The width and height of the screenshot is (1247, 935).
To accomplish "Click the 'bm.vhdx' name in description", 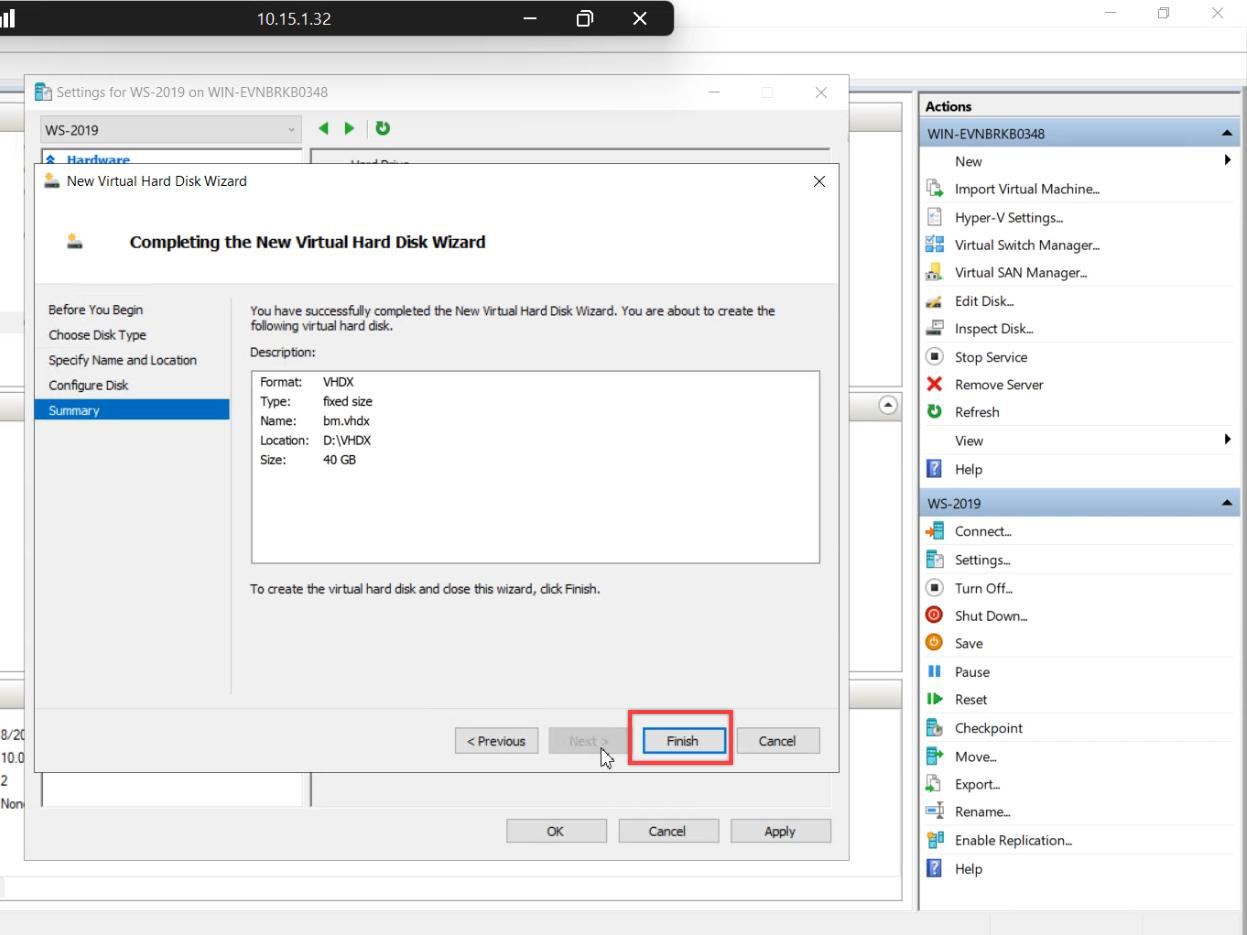I will [x=346, y=421].
